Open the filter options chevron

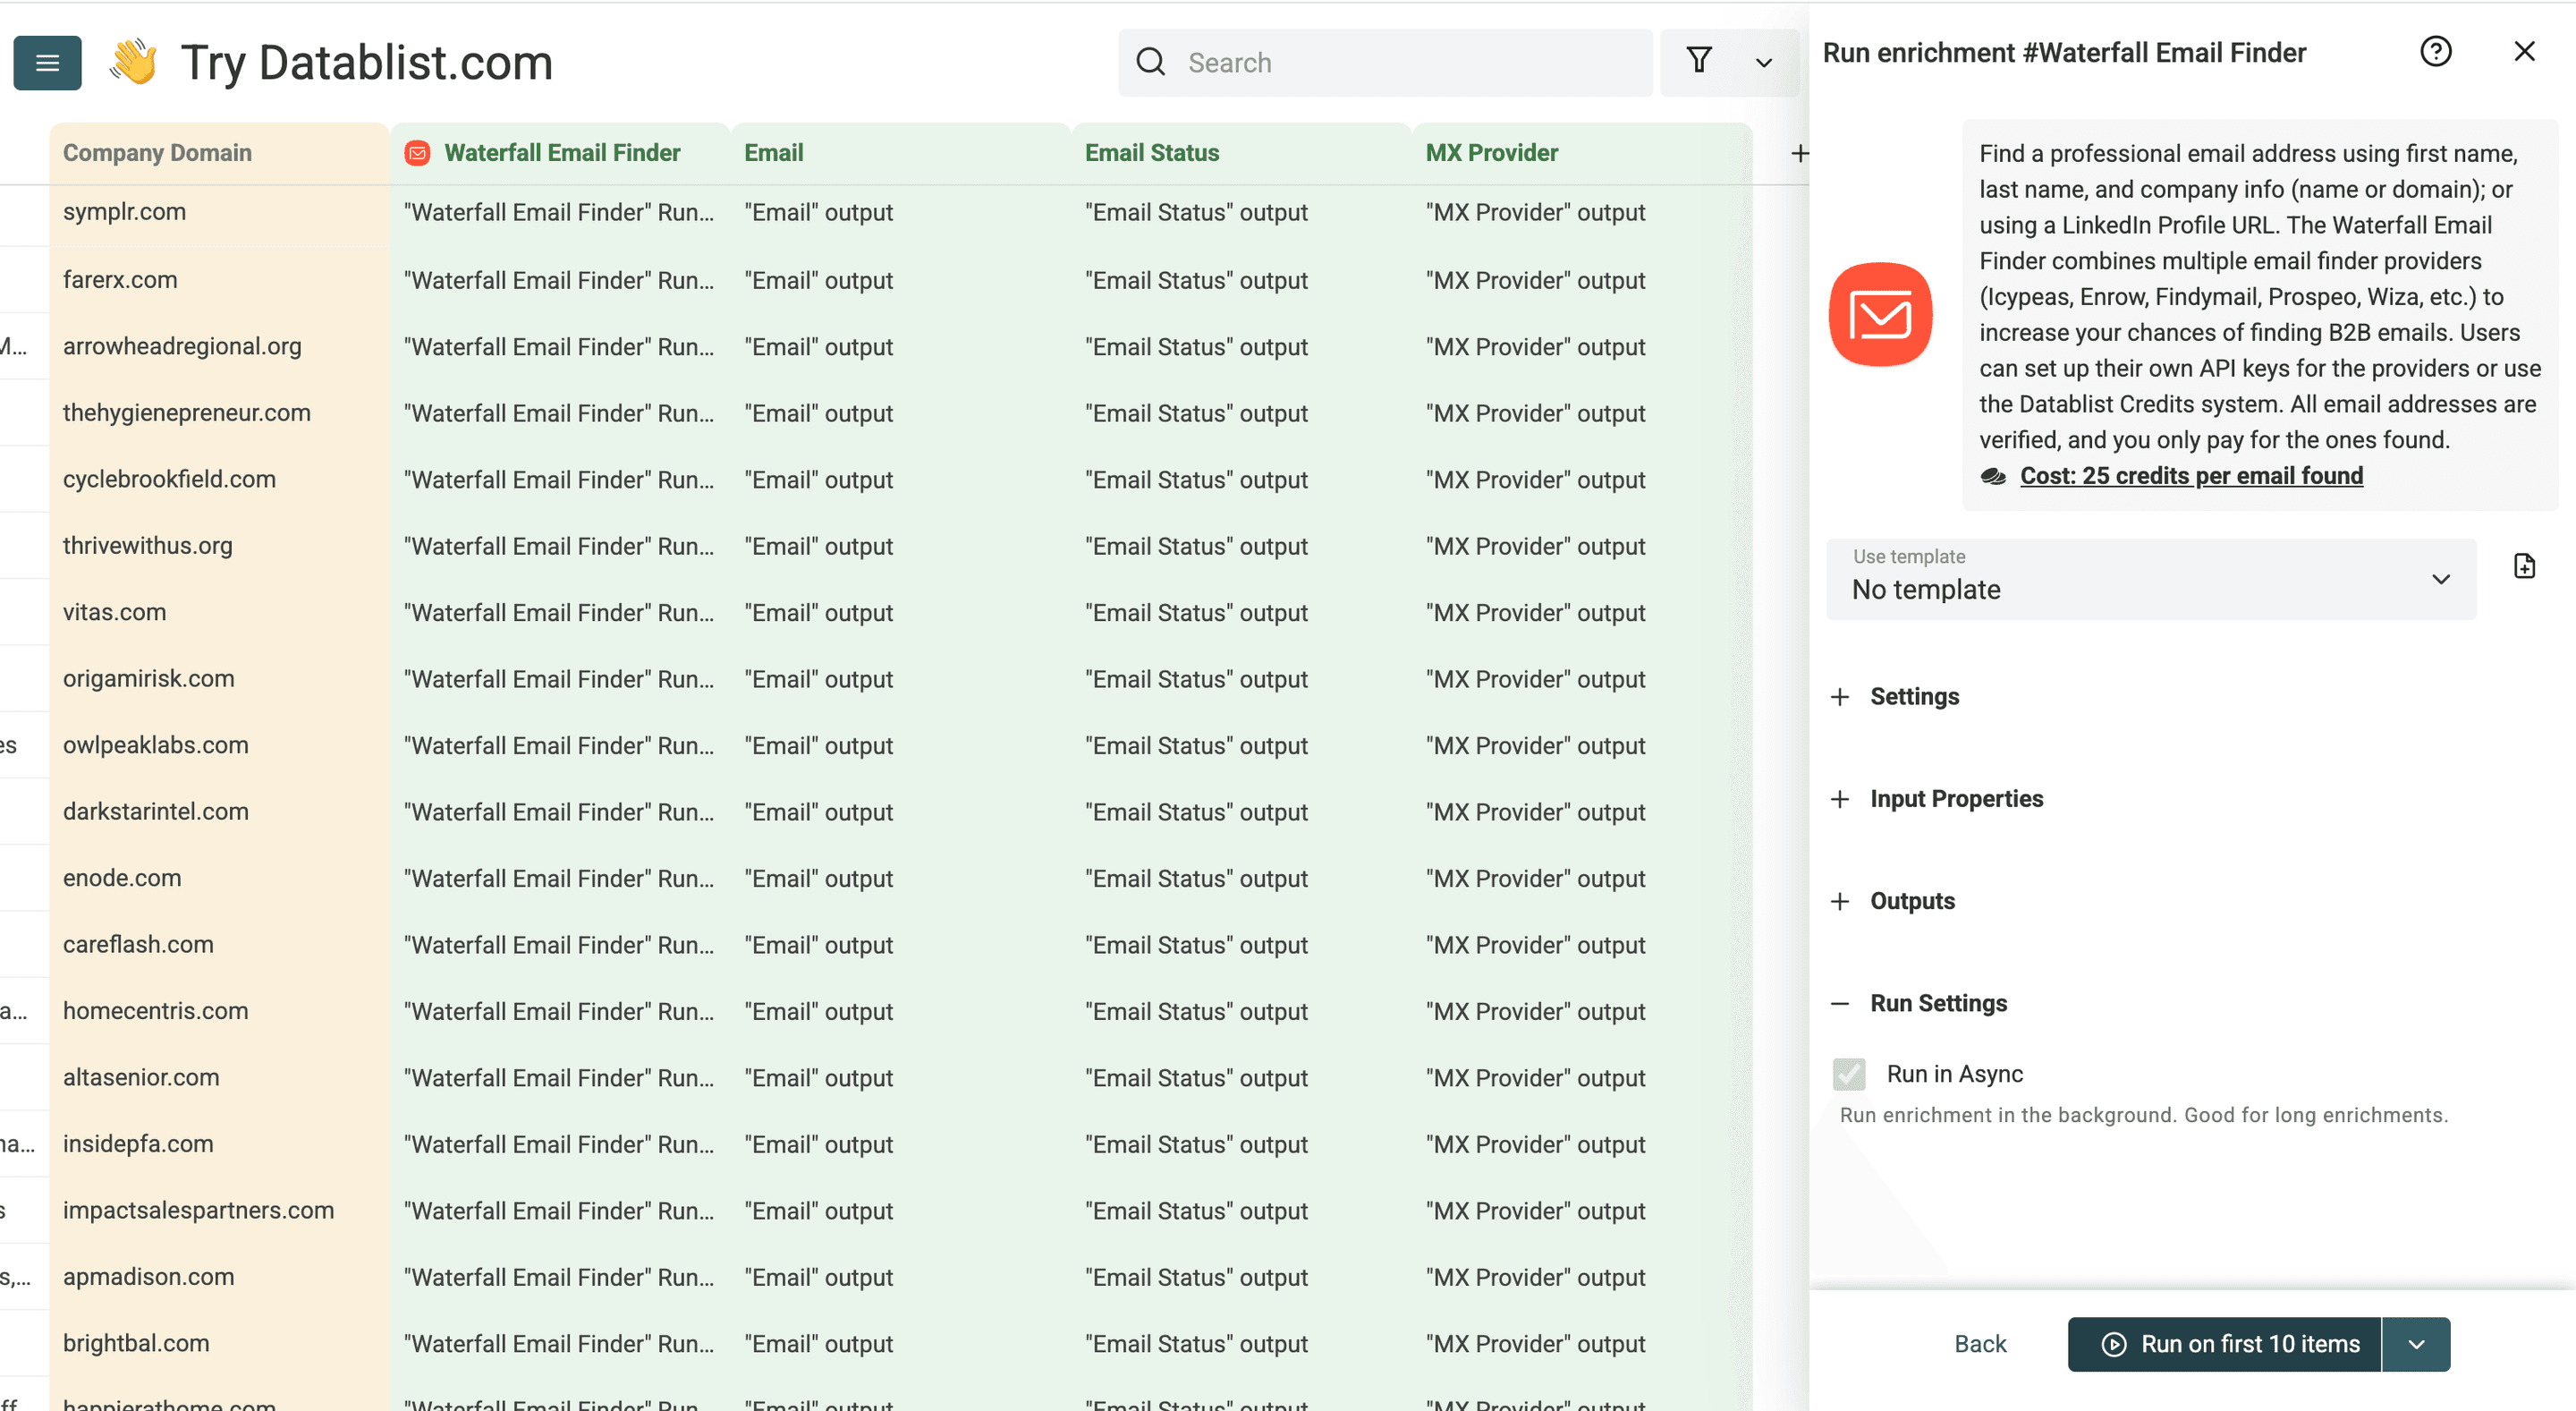pos(1764,63)
